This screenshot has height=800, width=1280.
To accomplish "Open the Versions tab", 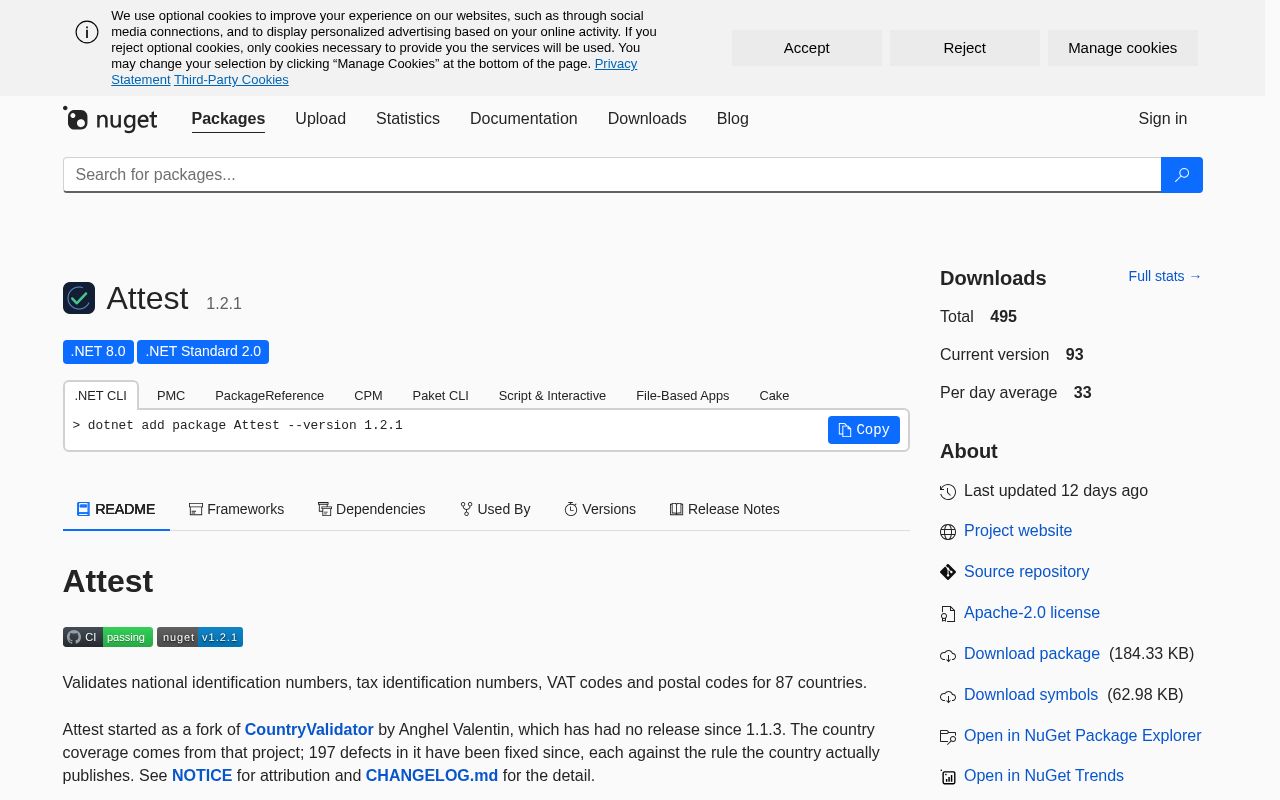I will click(600, 509).
